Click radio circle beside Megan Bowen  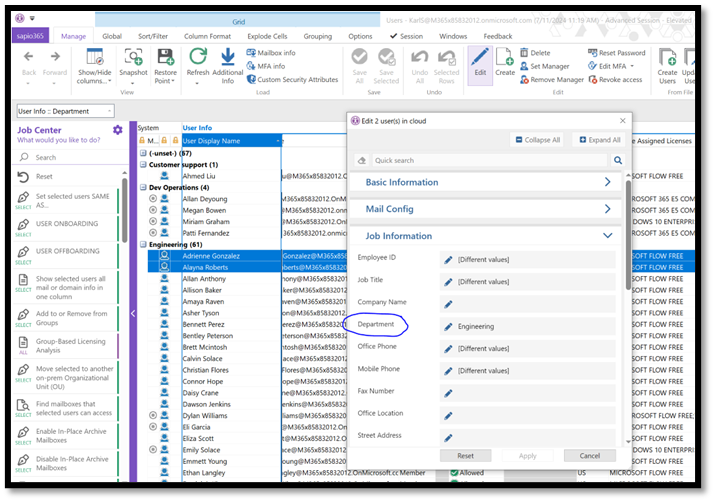point(153,210)
